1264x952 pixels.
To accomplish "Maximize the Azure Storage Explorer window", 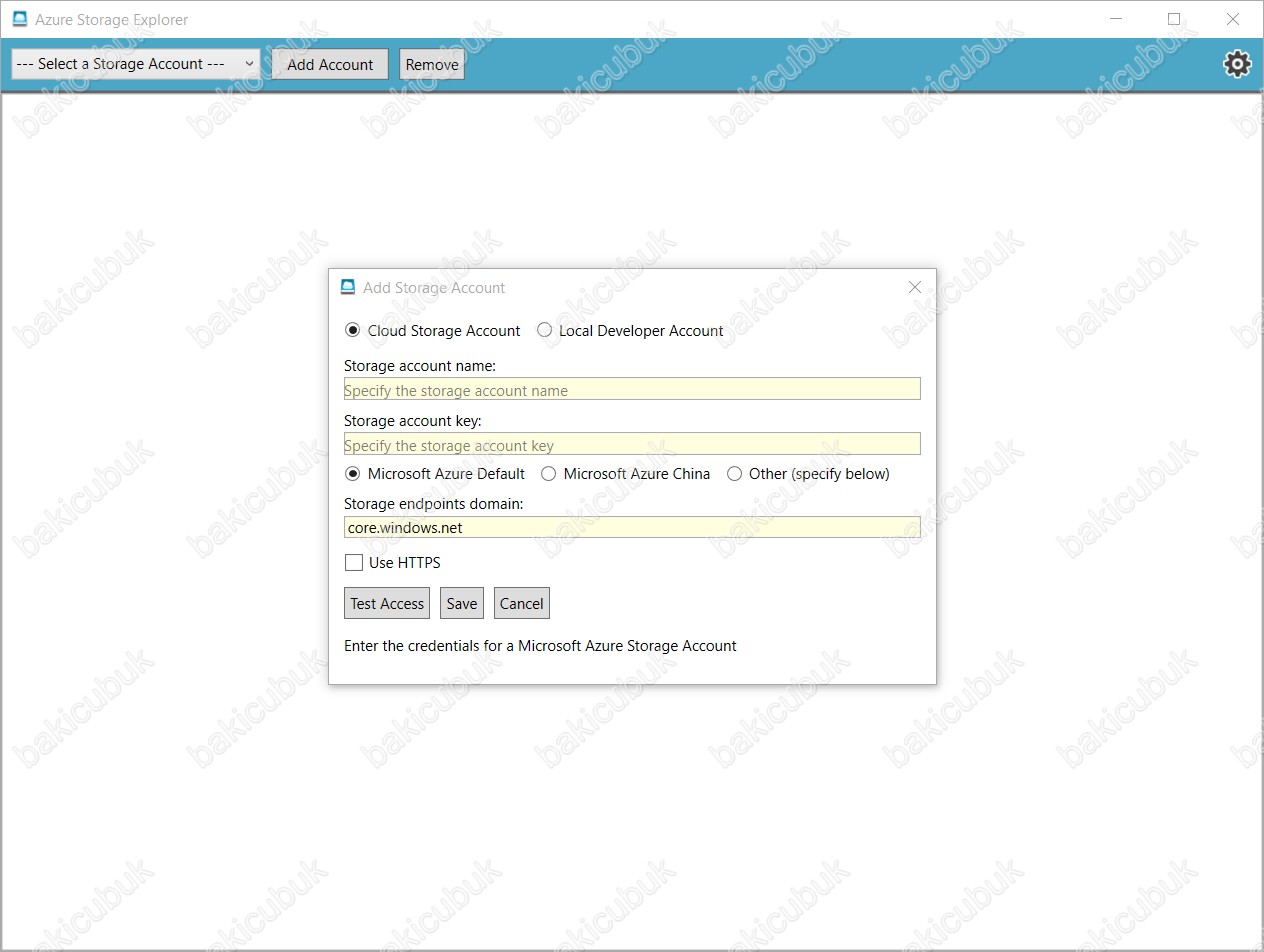I will (1175, 19).
